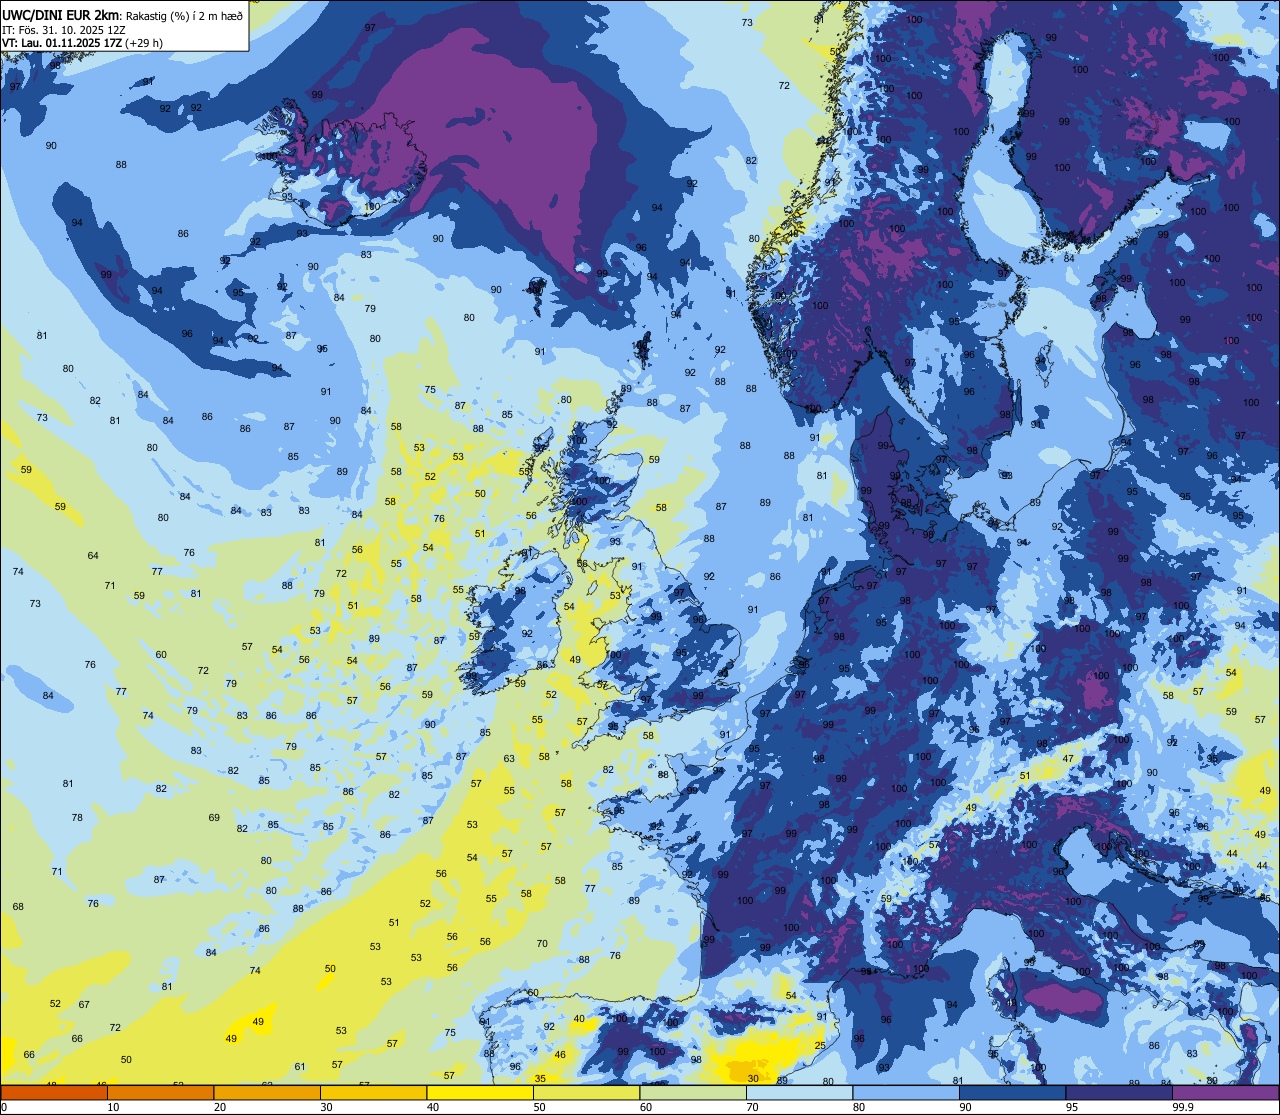Click the legend tick label 95

[1072, 1107]
